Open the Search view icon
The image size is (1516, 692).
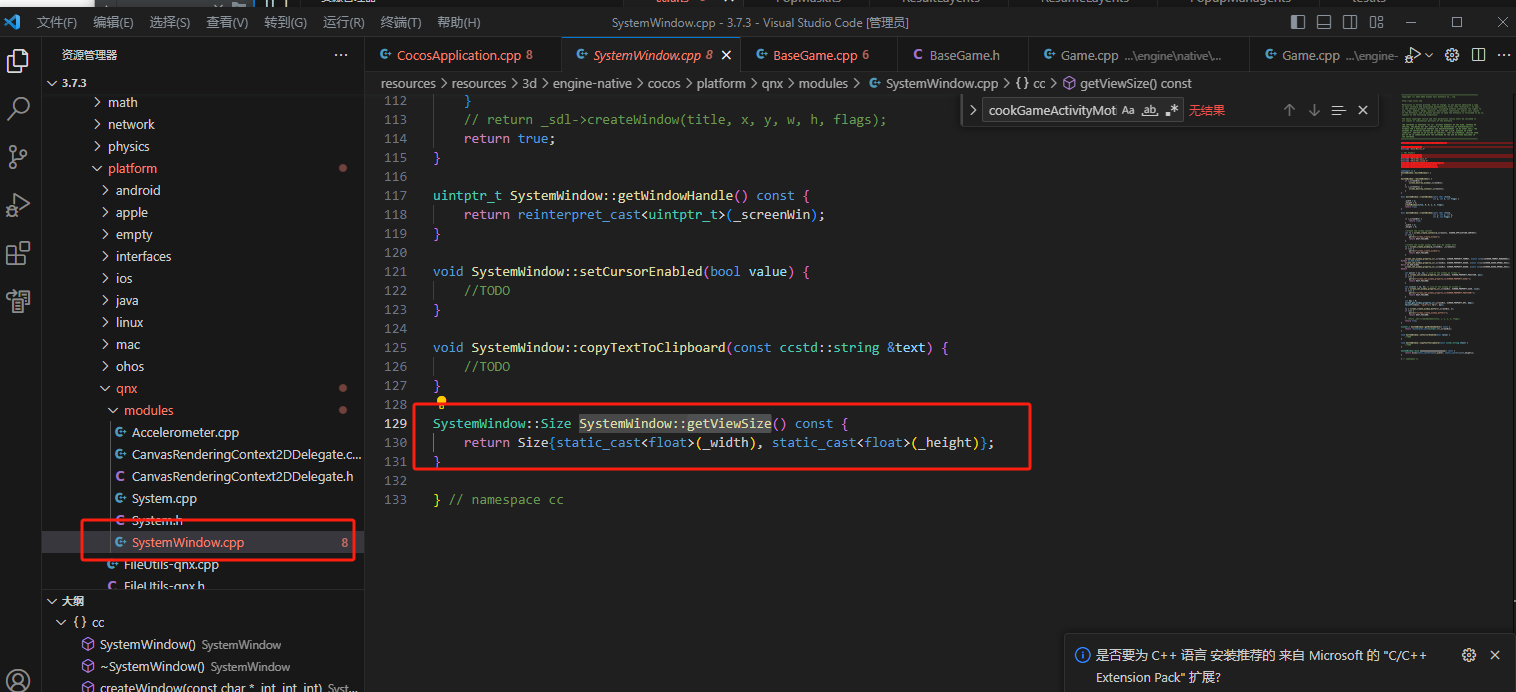18,109
